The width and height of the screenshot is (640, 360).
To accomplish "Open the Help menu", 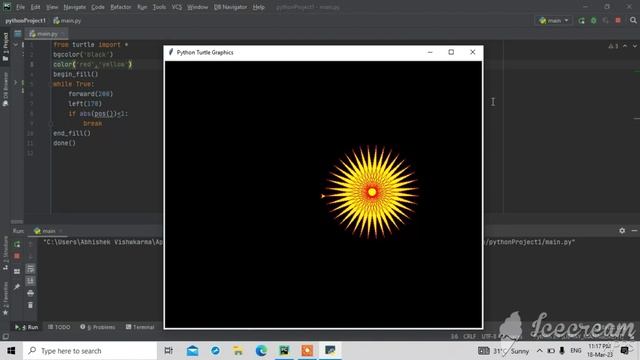I will (x=258, y=7).
